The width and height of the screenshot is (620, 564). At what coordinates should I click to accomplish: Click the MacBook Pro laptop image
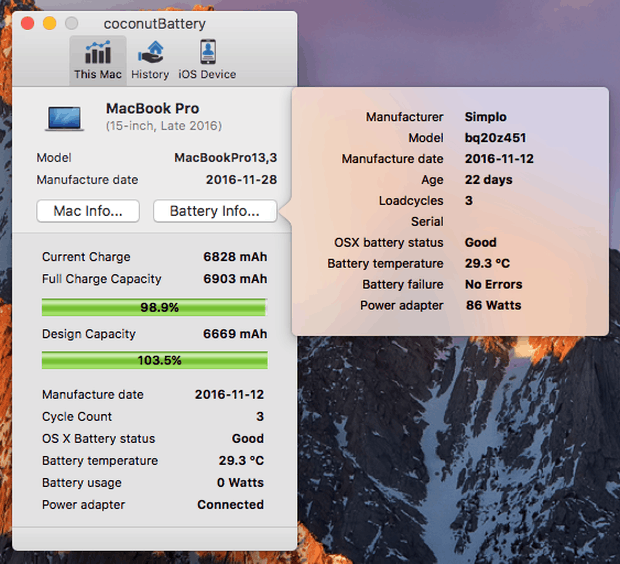point(64,118)
